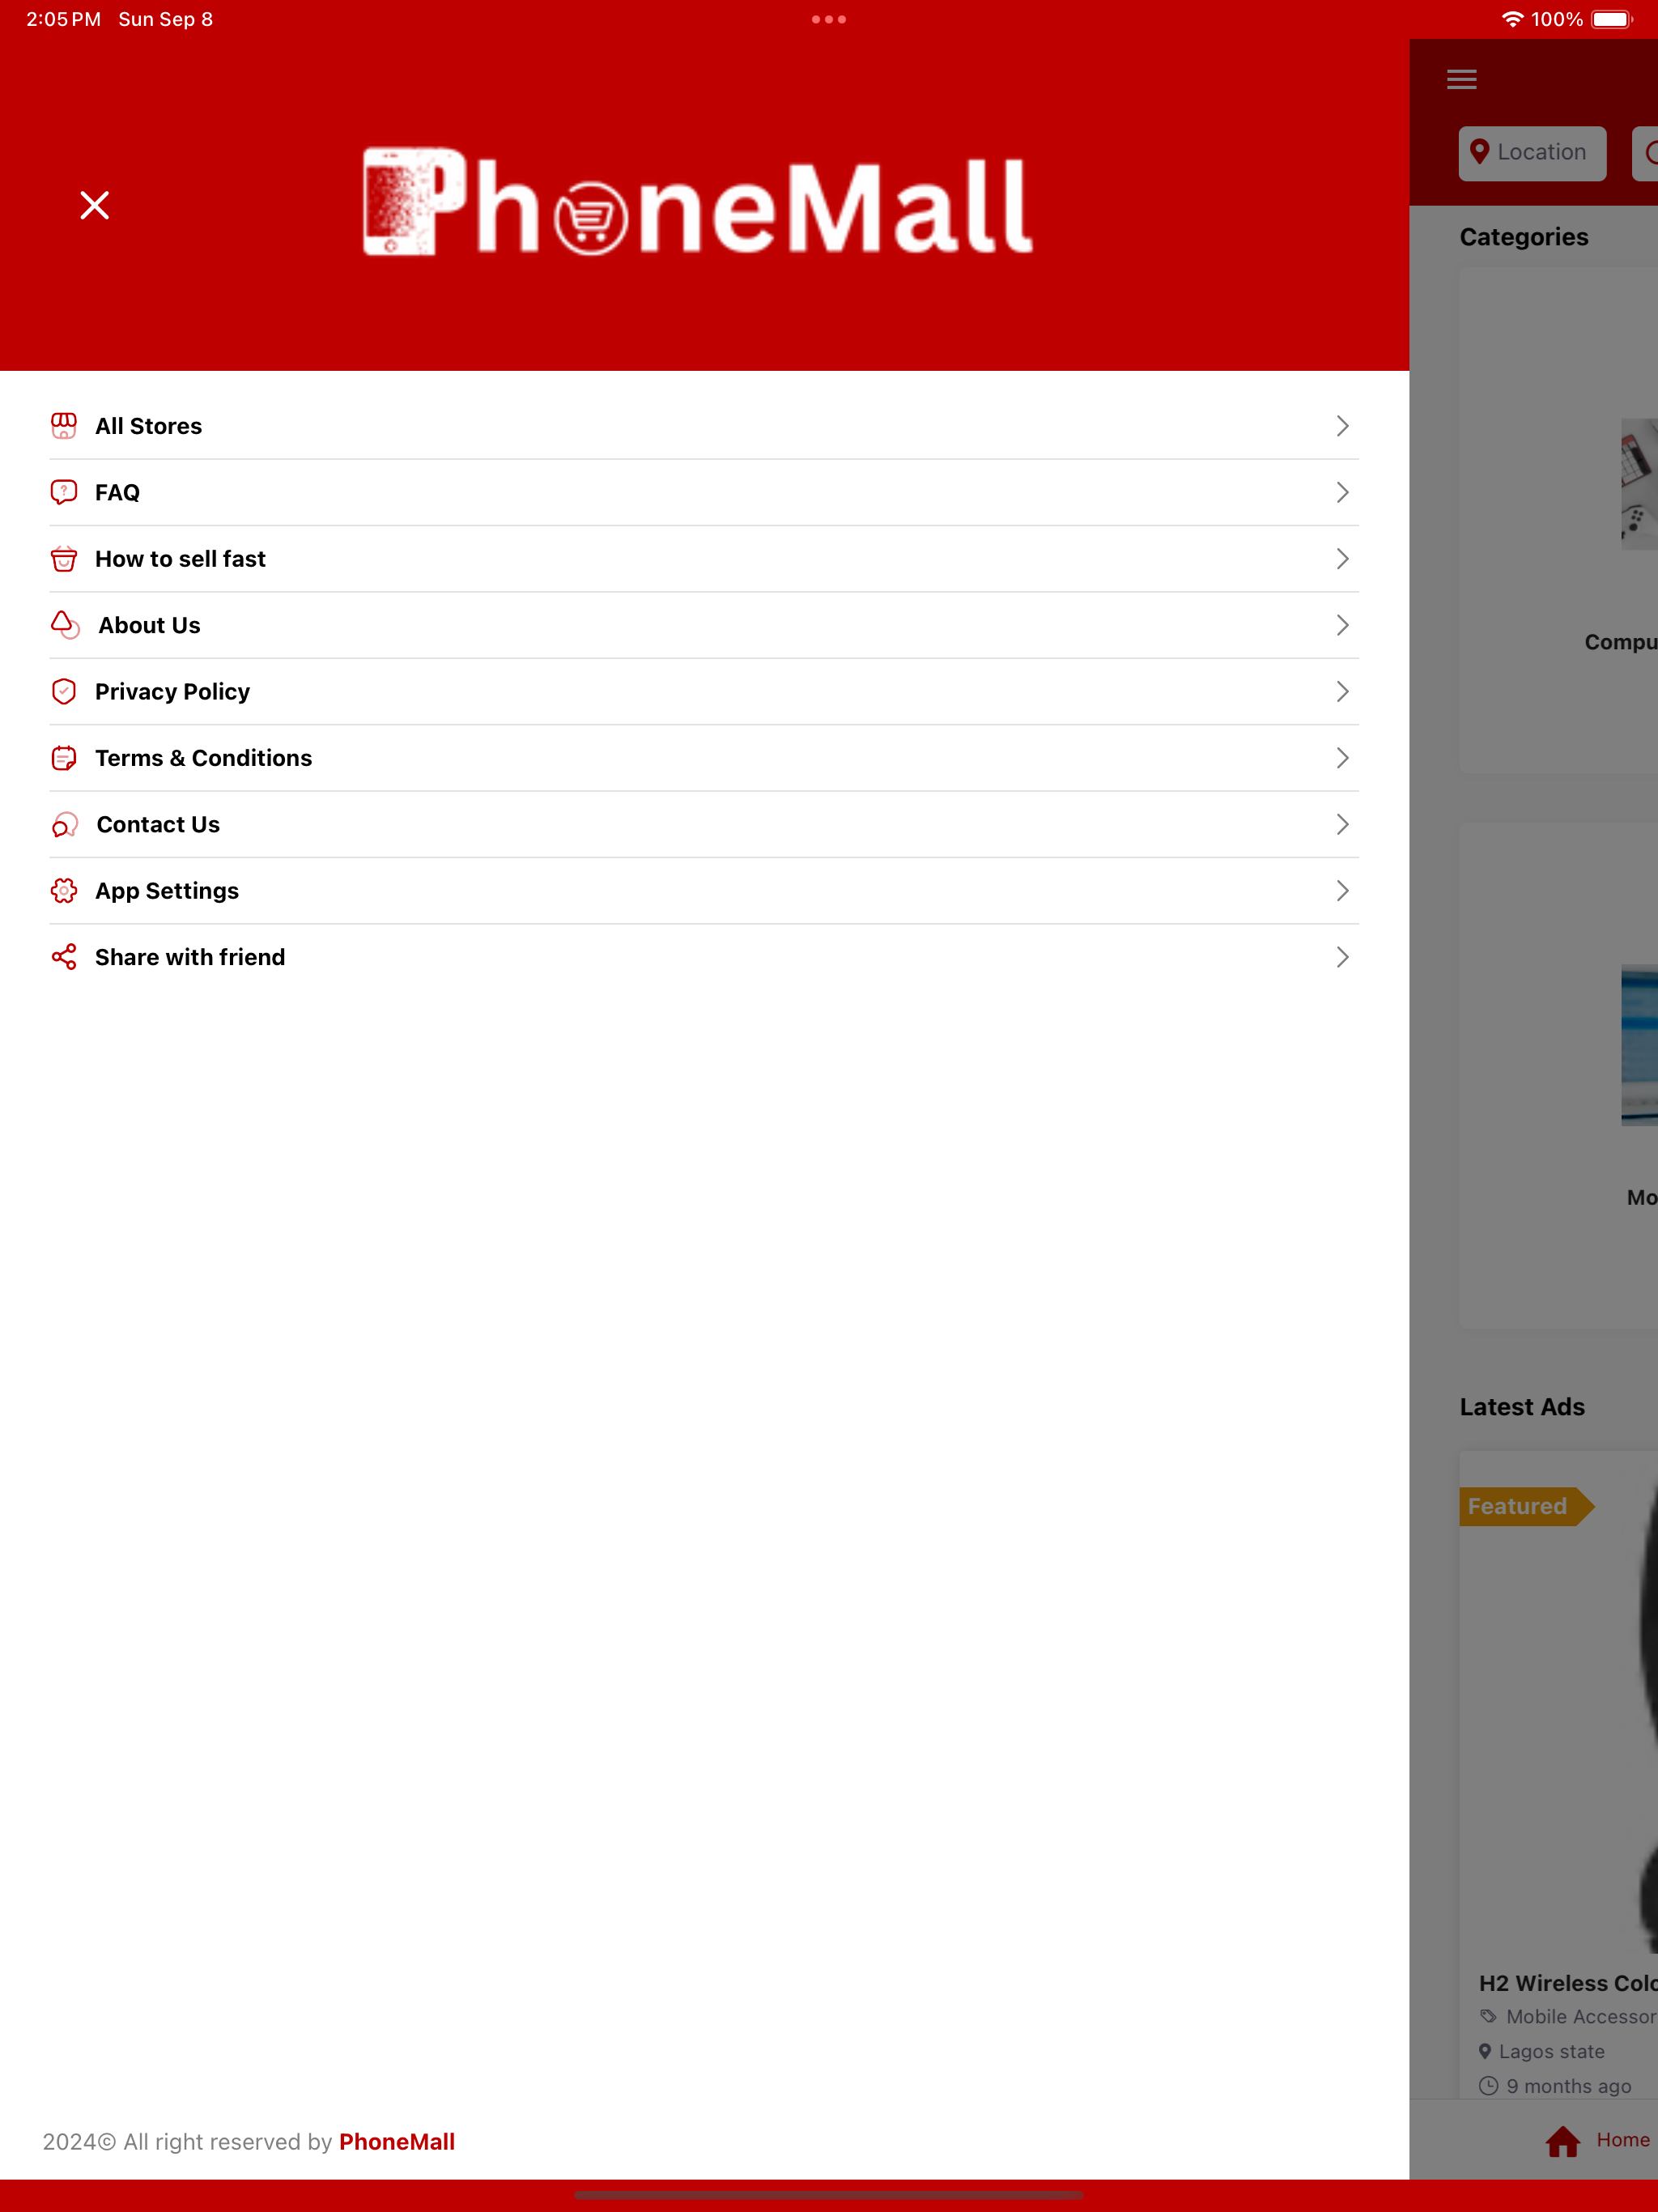This screenshot has width=1658, height=2212.
Task: Tap the chevron on About Us row
Action: point(1342,625)
